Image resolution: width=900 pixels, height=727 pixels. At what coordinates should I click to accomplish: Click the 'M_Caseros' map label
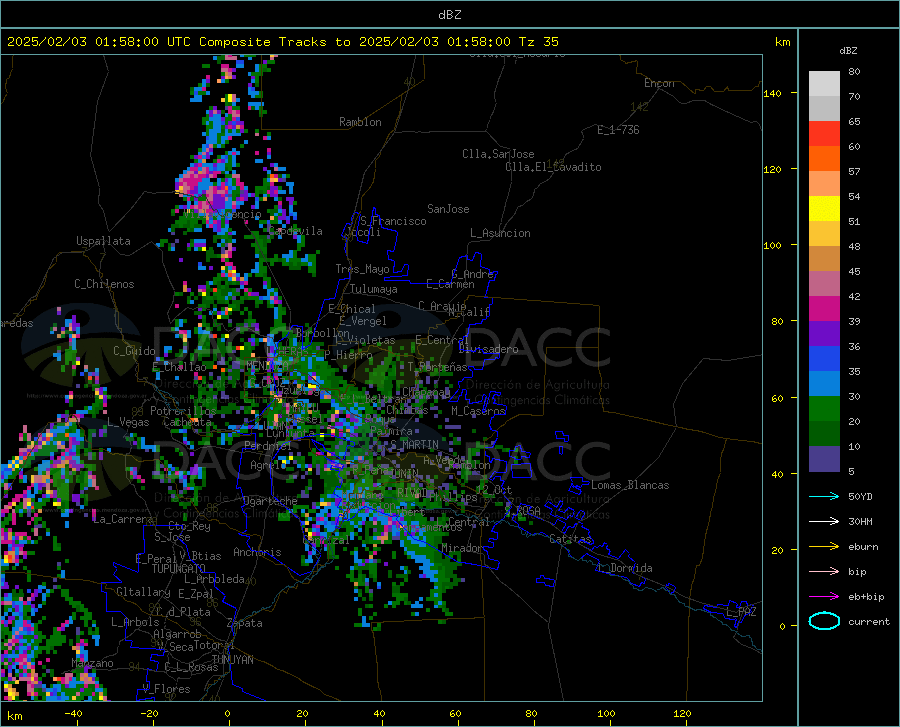pos(478,411)
